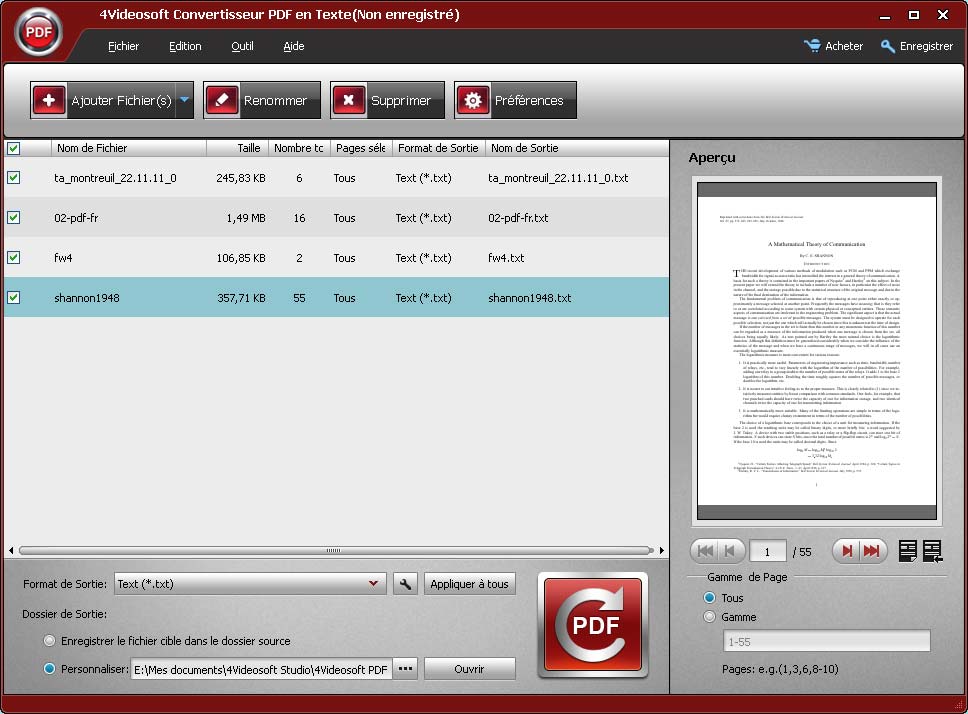968x714 pixels.
Task: Uncheck the select-all checkbox in the header
Action: point(13,147)
